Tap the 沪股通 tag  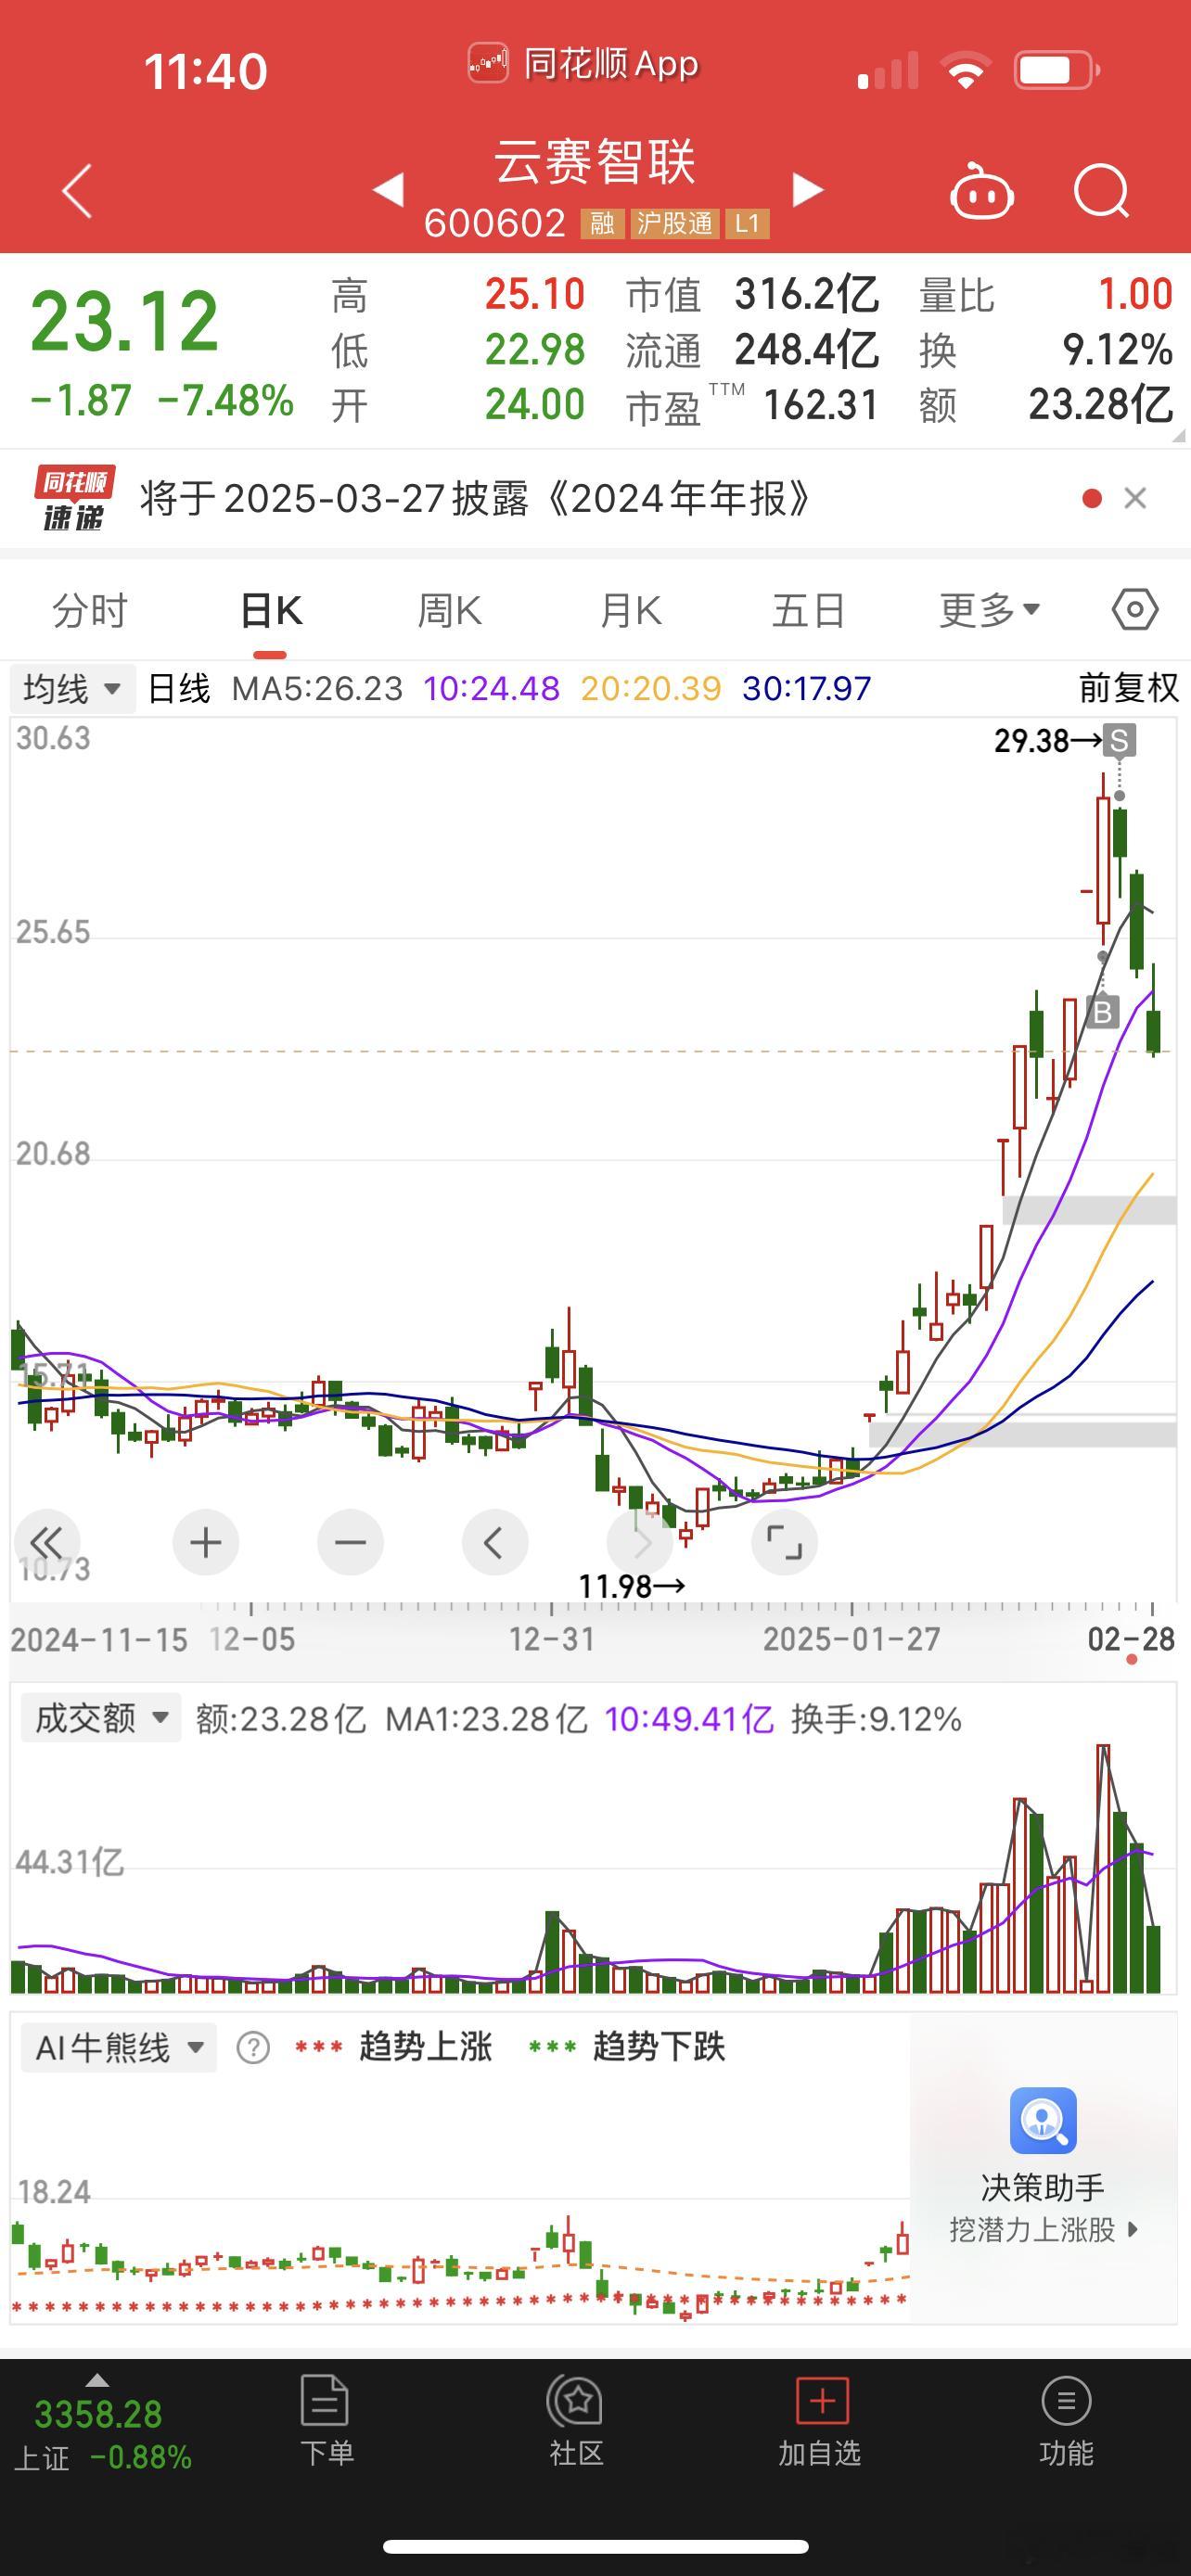pyautogui.click(x=675, y=223)
